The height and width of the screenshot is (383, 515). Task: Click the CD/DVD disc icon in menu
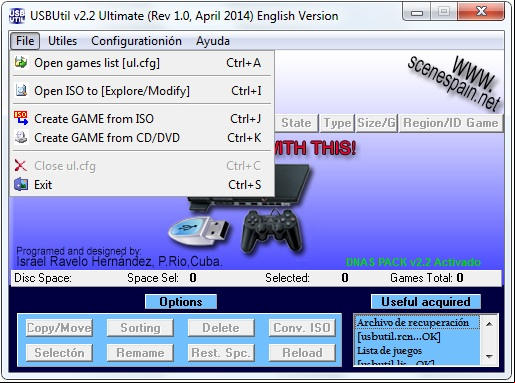point(21,137)
